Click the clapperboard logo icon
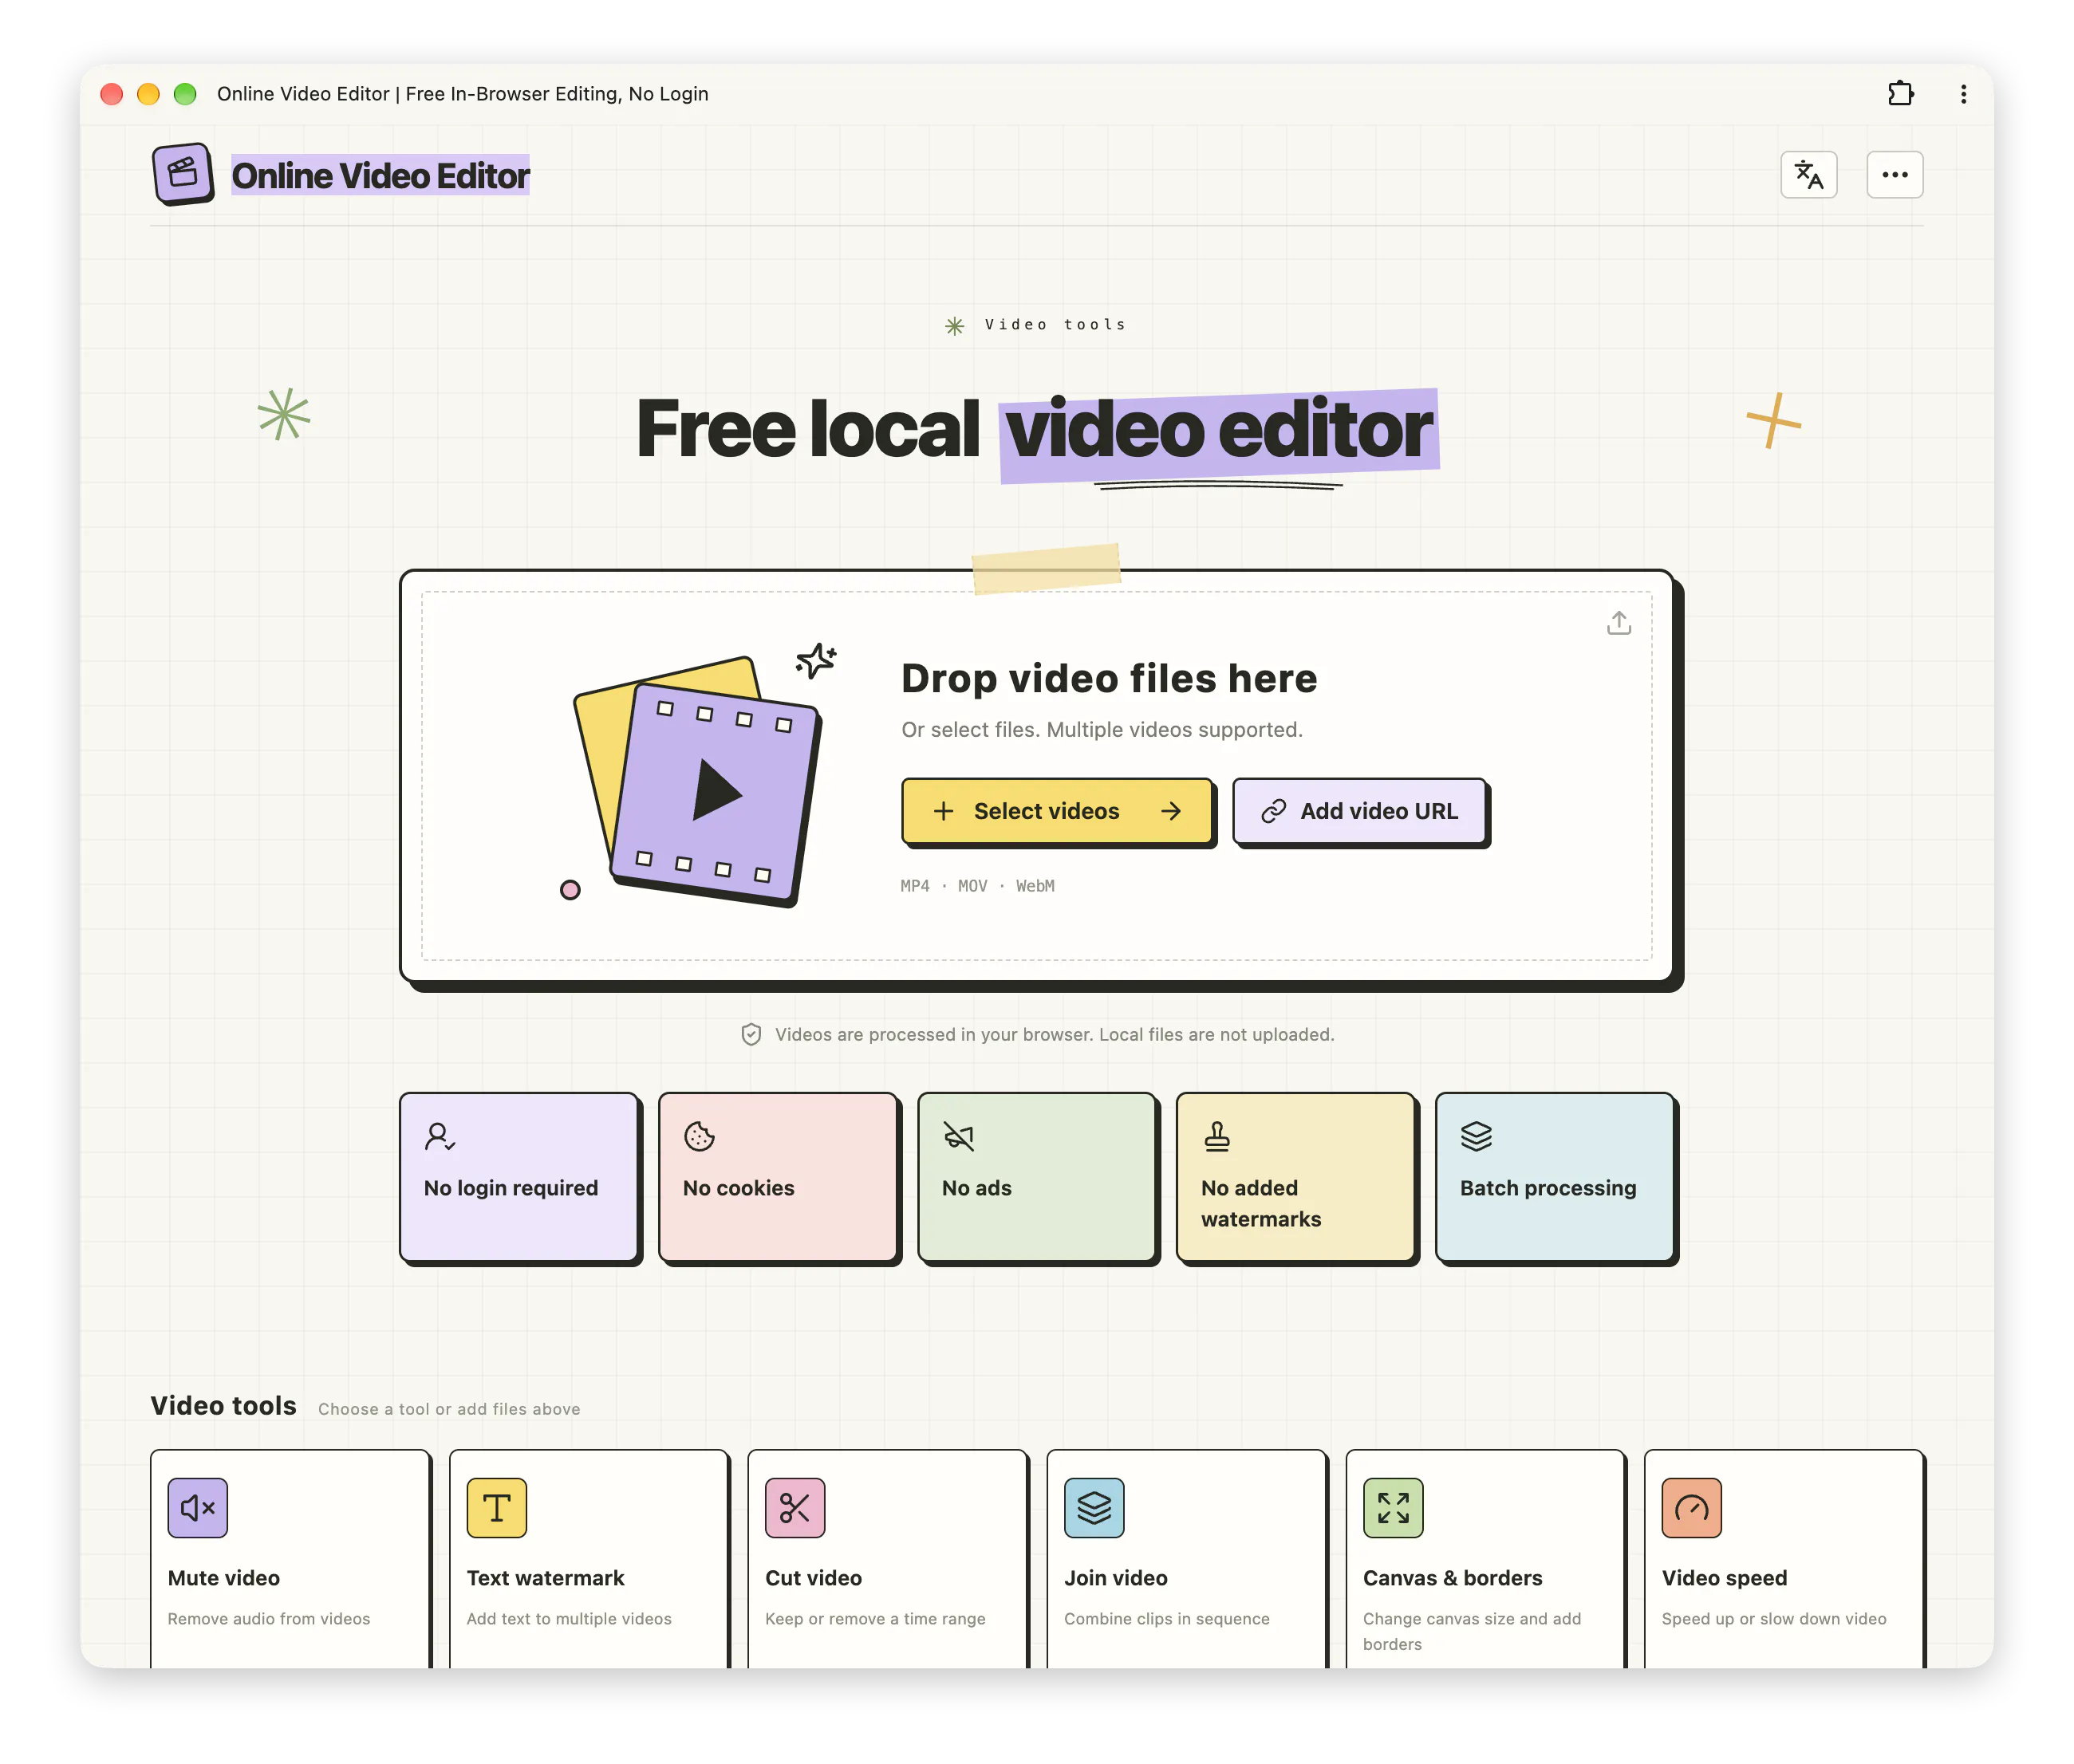The width and height of the screenshot is (2074, 1764). coord(182,174)
